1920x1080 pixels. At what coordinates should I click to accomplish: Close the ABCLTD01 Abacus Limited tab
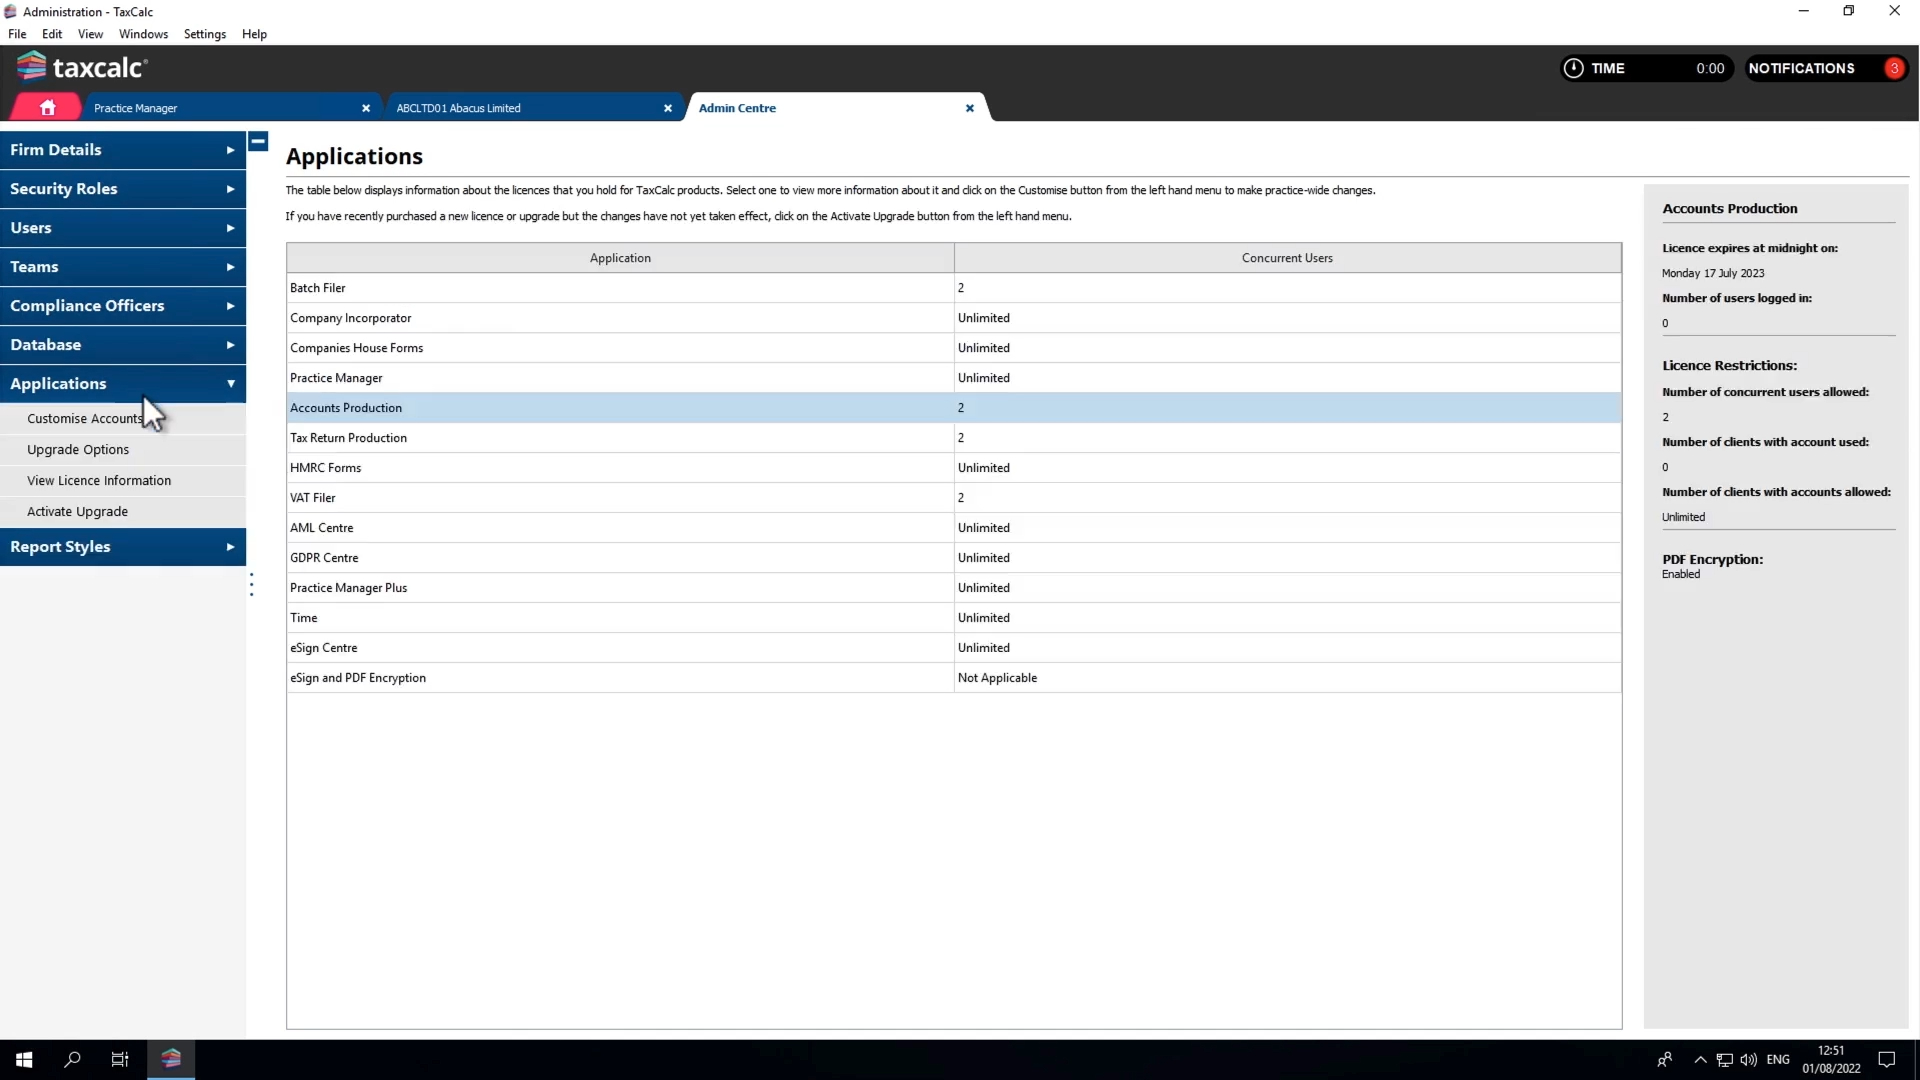668,108
